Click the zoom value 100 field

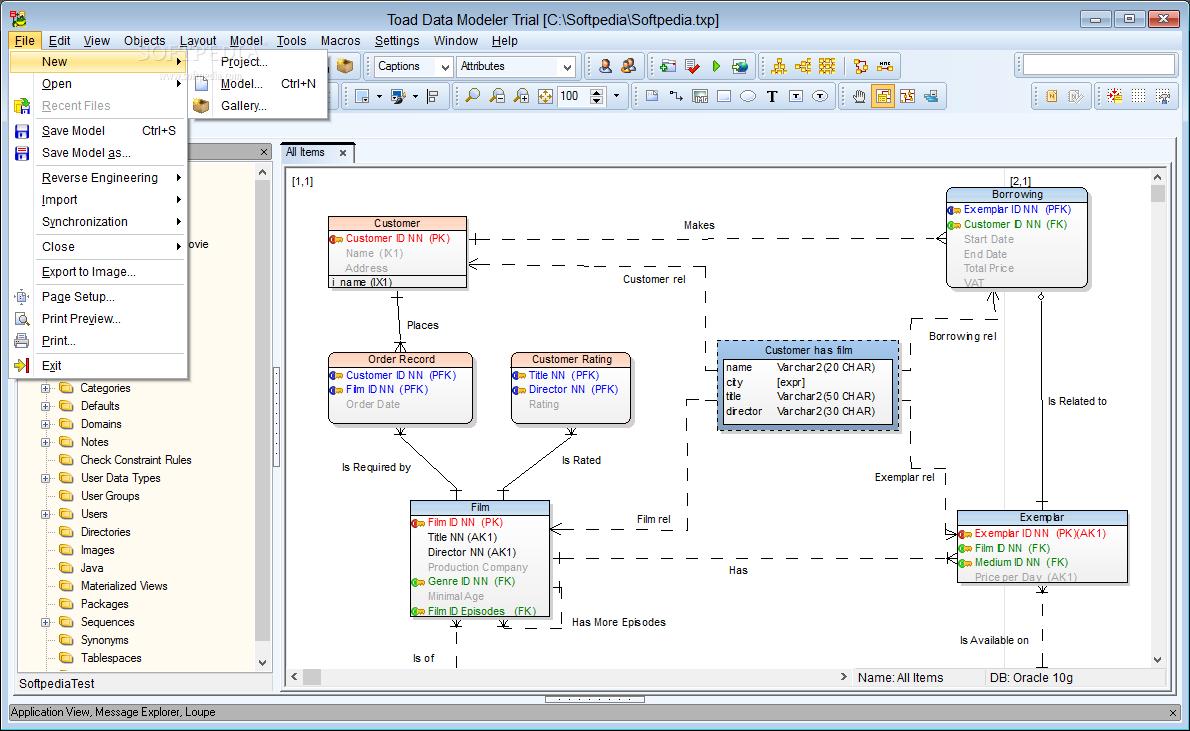coord(573,96)
